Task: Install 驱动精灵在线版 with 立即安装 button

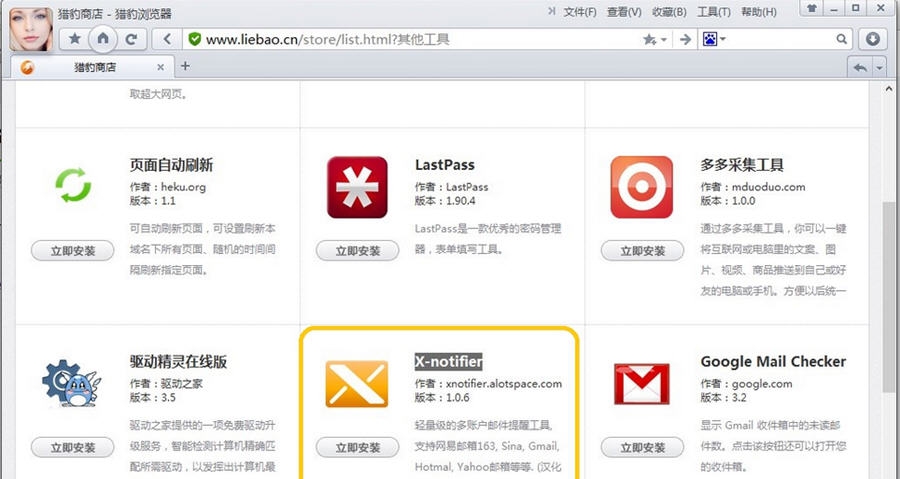Action: point(73,447)
